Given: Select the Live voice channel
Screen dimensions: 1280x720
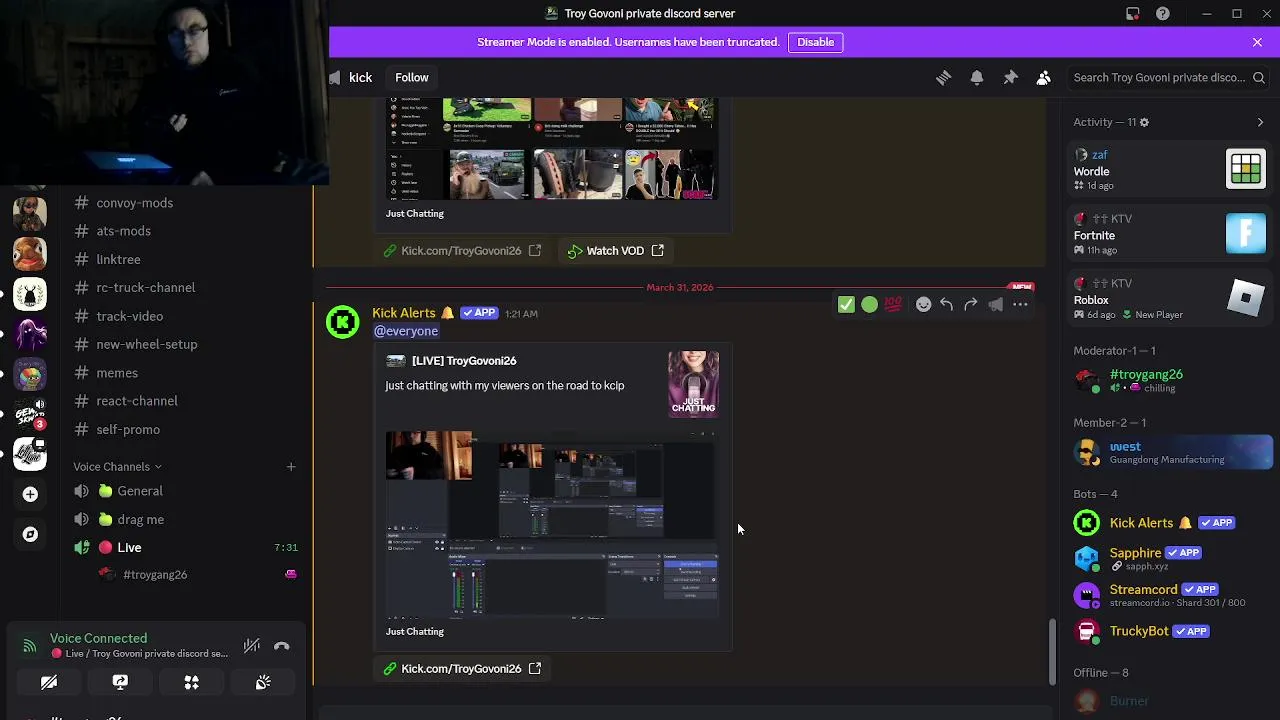Looking at the screenshot, I should [x=185, y=548].
